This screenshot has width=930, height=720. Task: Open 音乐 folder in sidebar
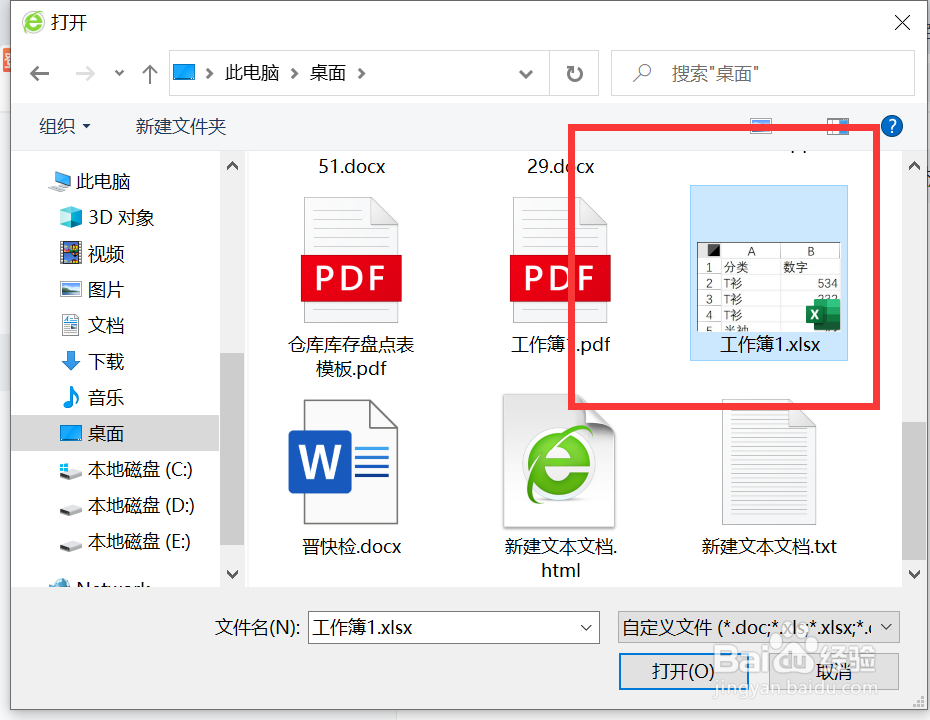tap(93, 397)
